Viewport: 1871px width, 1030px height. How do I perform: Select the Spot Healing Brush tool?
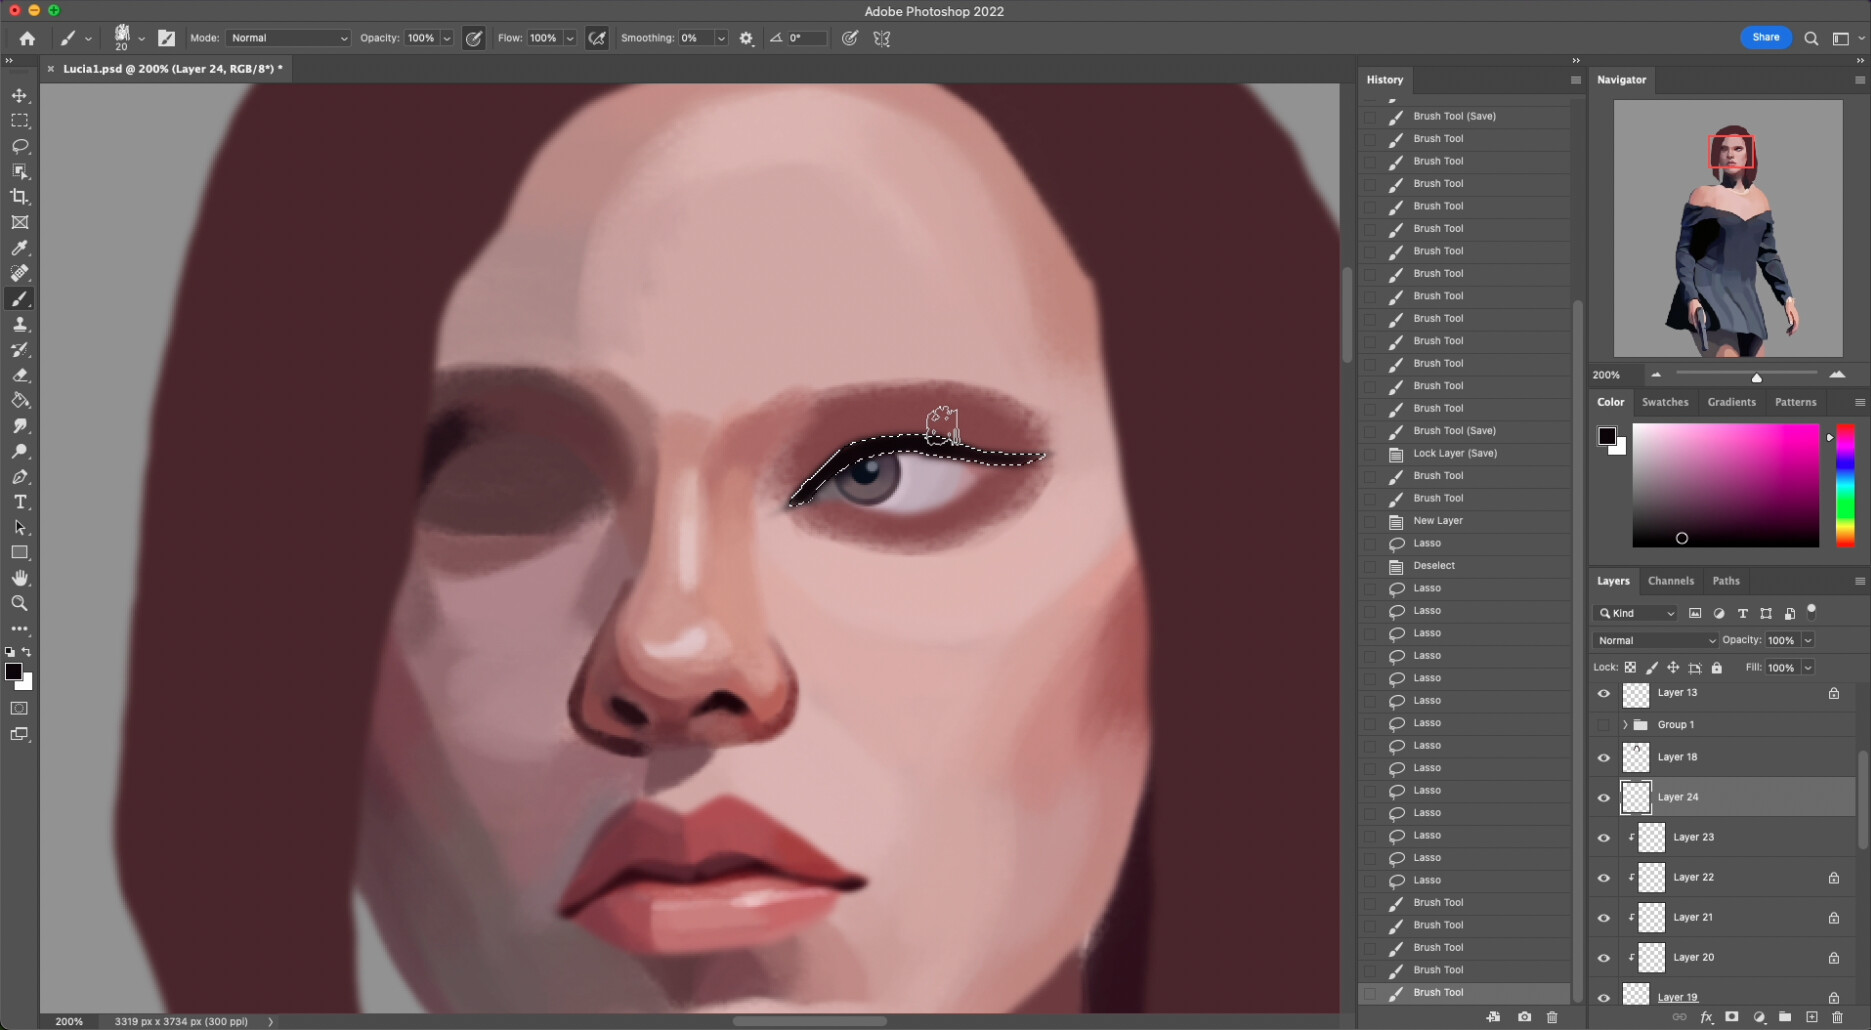(x=20, y=273)
